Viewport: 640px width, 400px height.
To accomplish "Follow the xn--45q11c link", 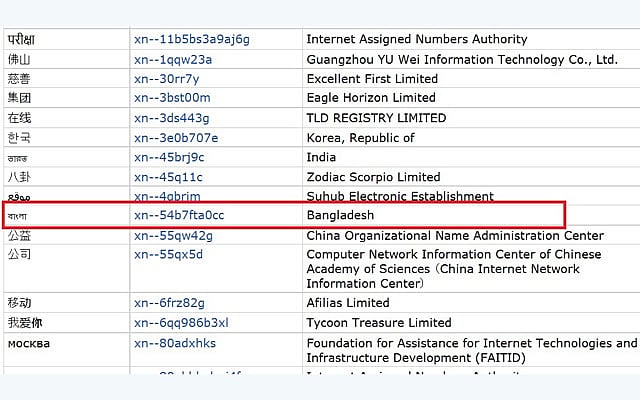I will pos(168,177).
